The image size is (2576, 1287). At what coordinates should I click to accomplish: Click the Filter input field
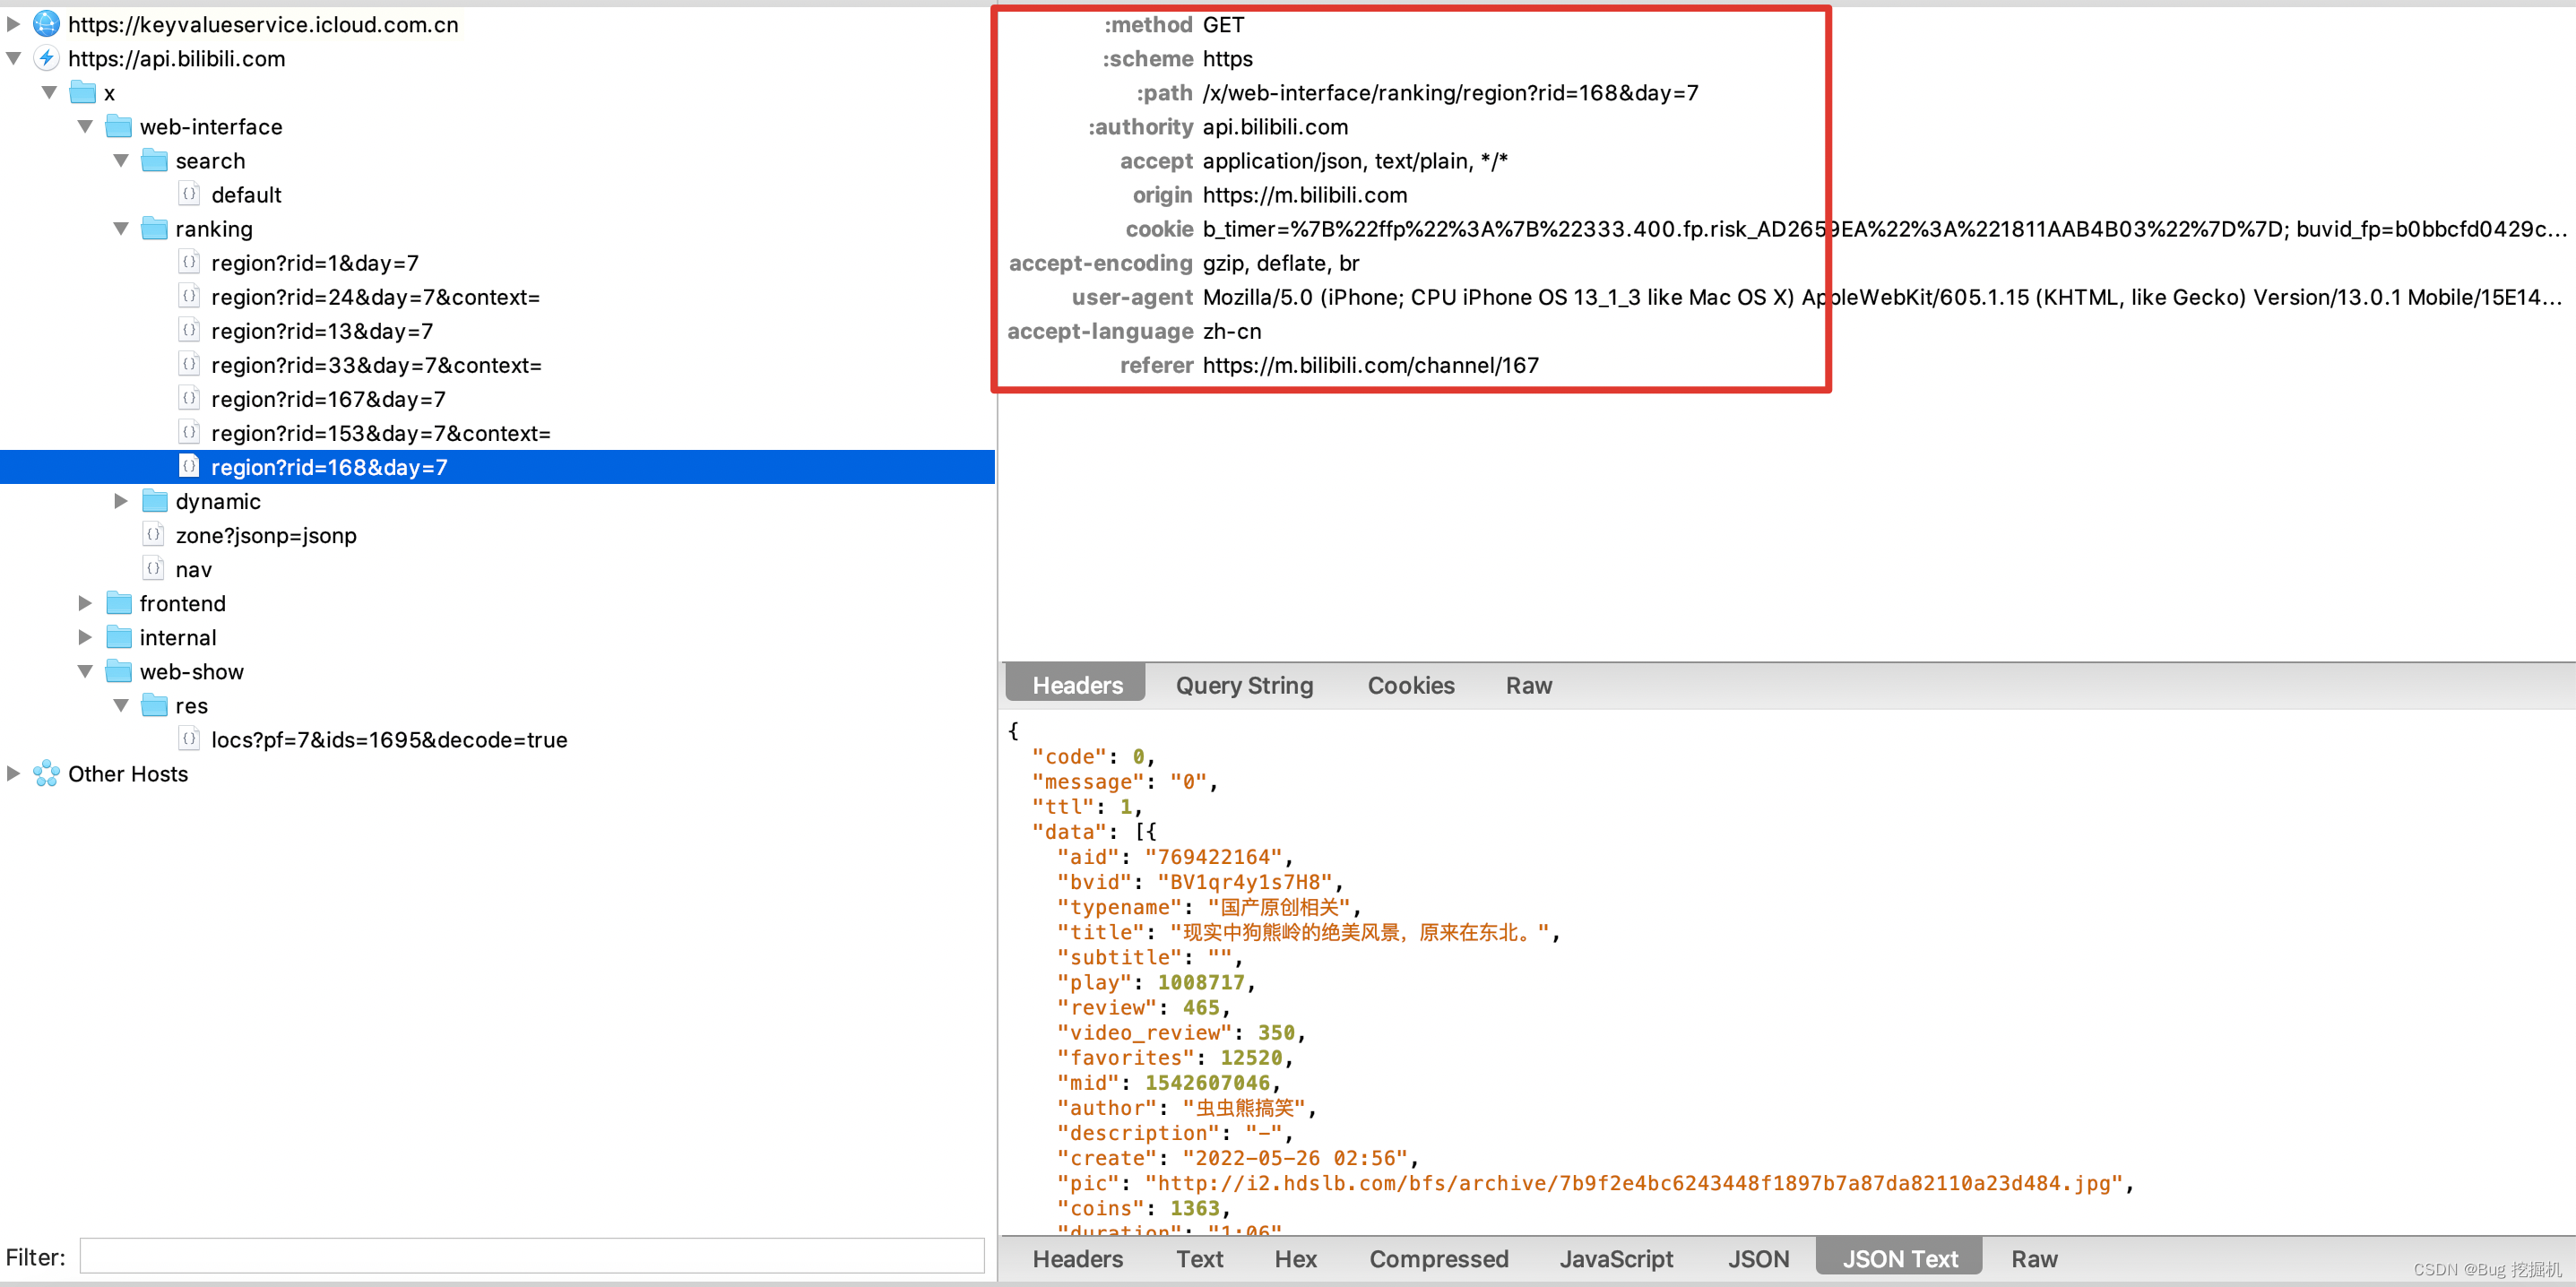pos(531,1256)
